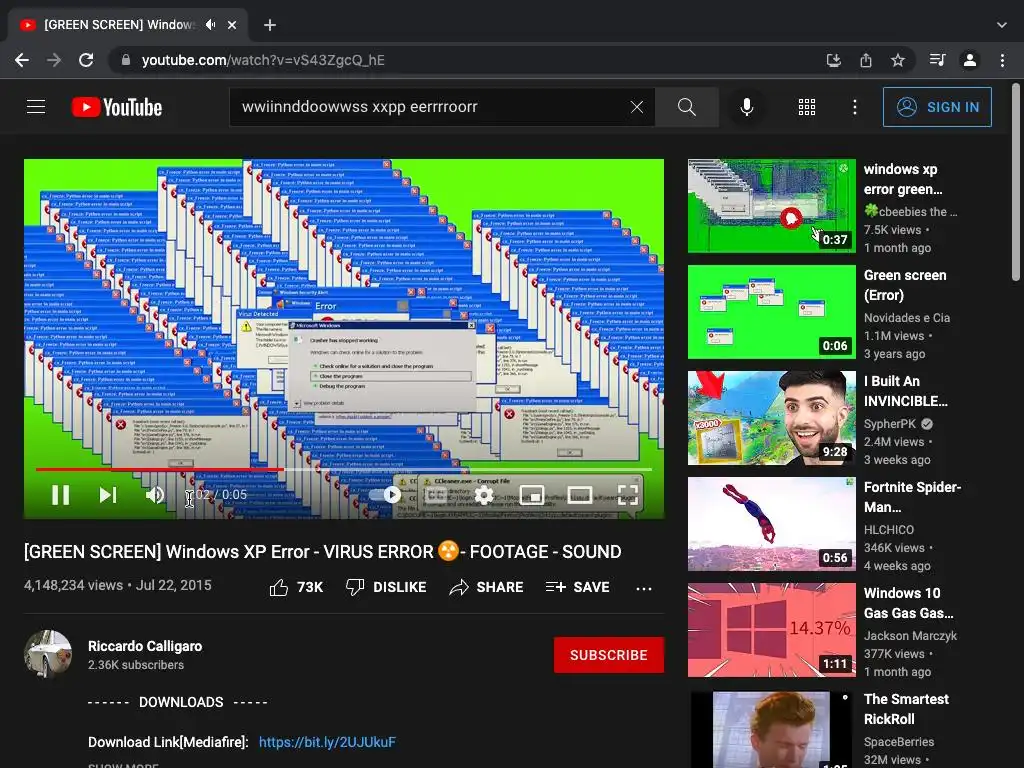This screenshot has height=768, width=1024.
Task: Seek on the red video progress bar
Action: [344, 469]
